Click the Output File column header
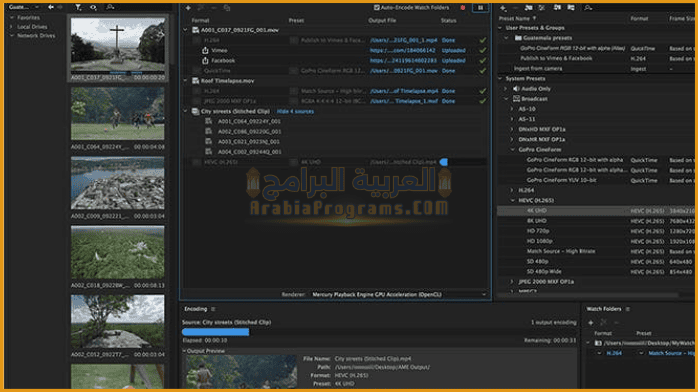Screen dimensions: 698x392 click(x=382, y=20)
